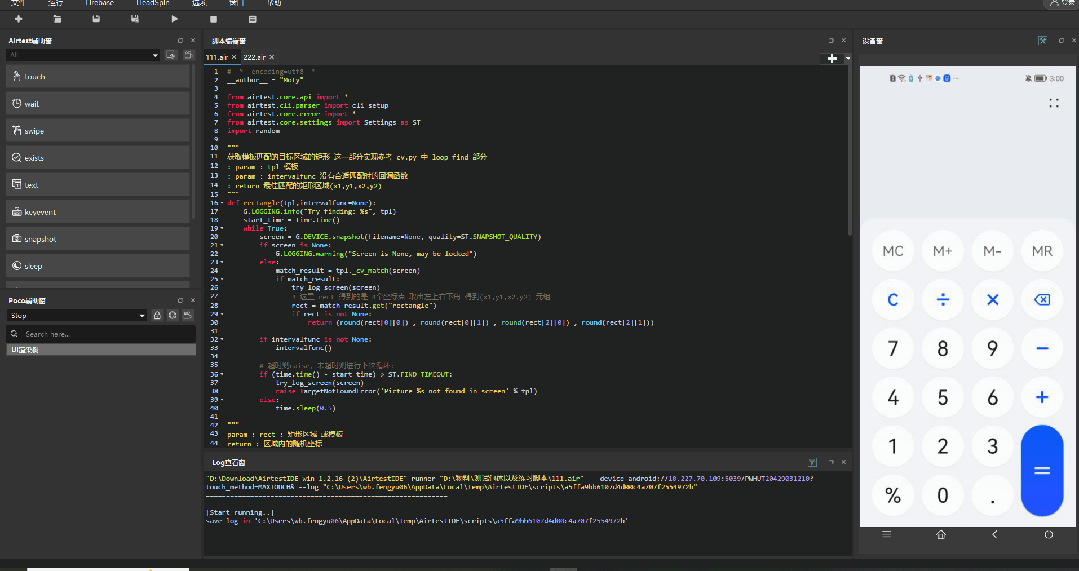Click the New script plus icon in toolbar
The height and width of the screenshot is (571, 1079).
coord(19,19)
